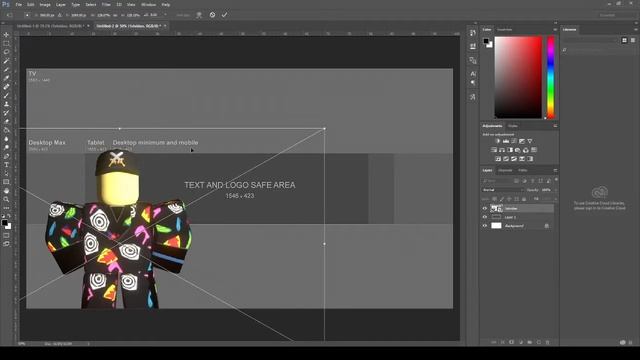
Task: Switch Libraries to list view
Action: (633, 40)
